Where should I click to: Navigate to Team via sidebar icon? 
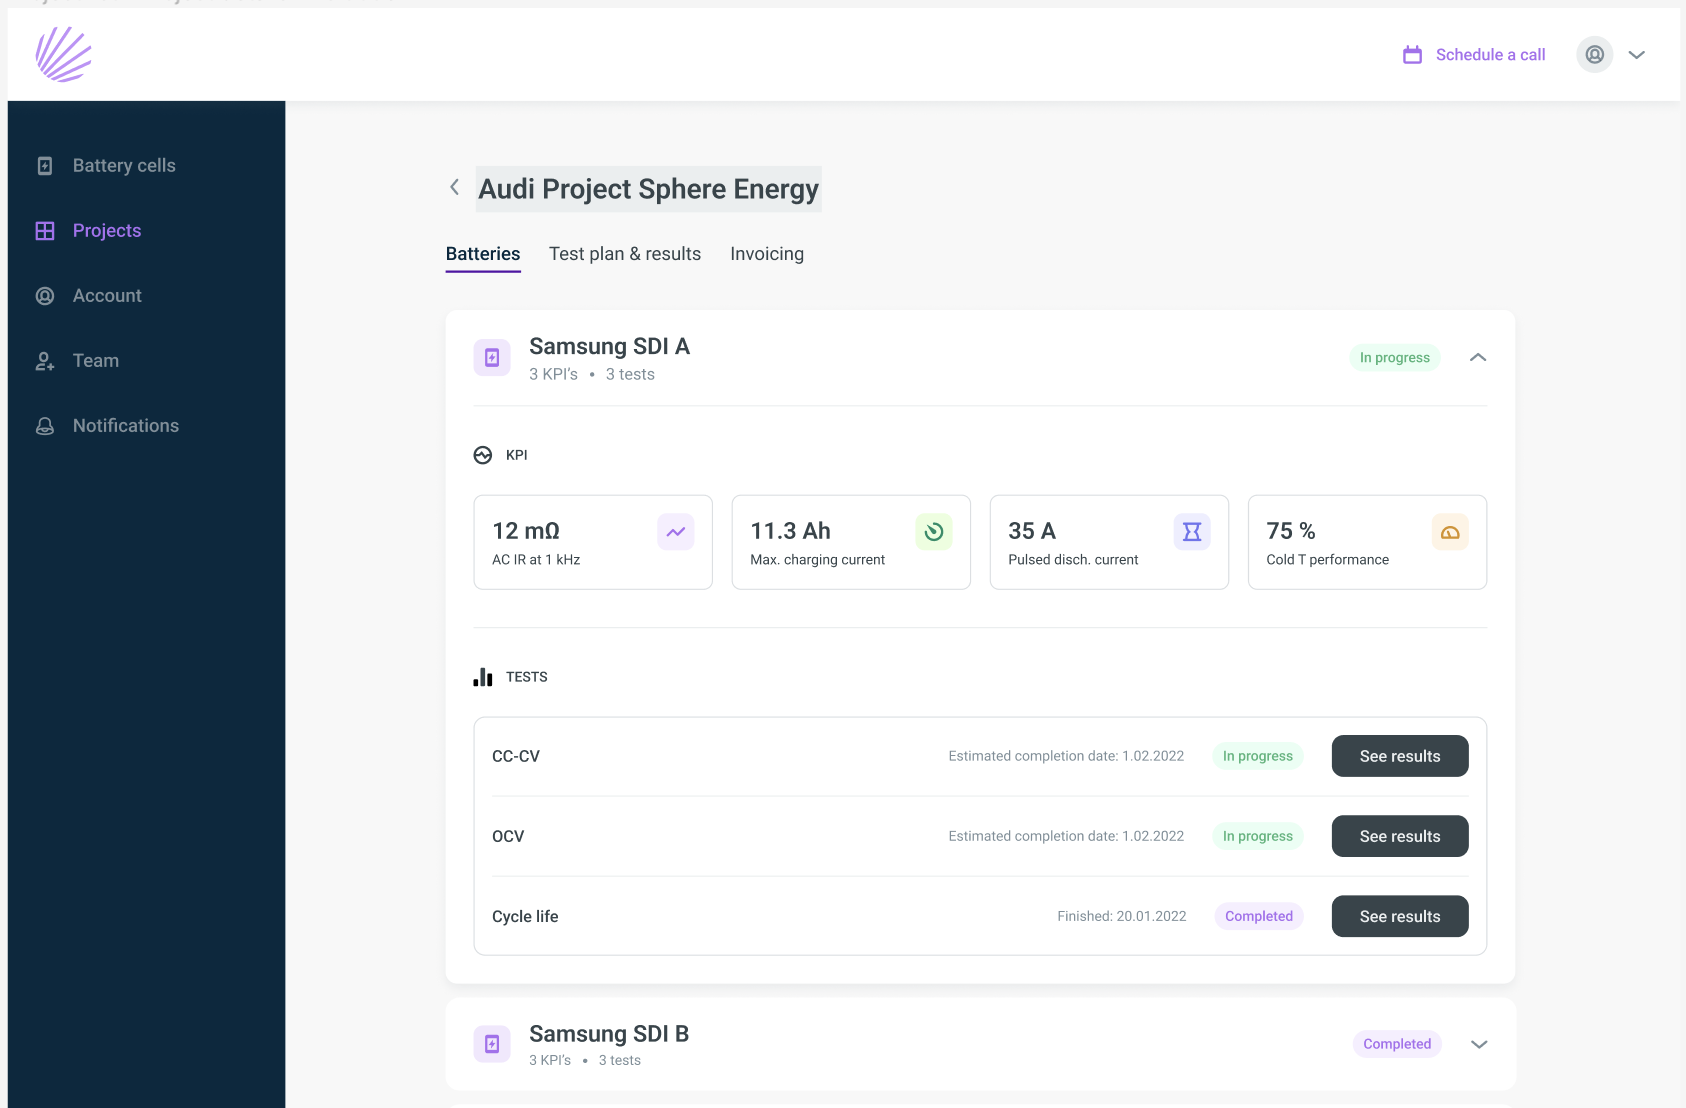point(45,360)
